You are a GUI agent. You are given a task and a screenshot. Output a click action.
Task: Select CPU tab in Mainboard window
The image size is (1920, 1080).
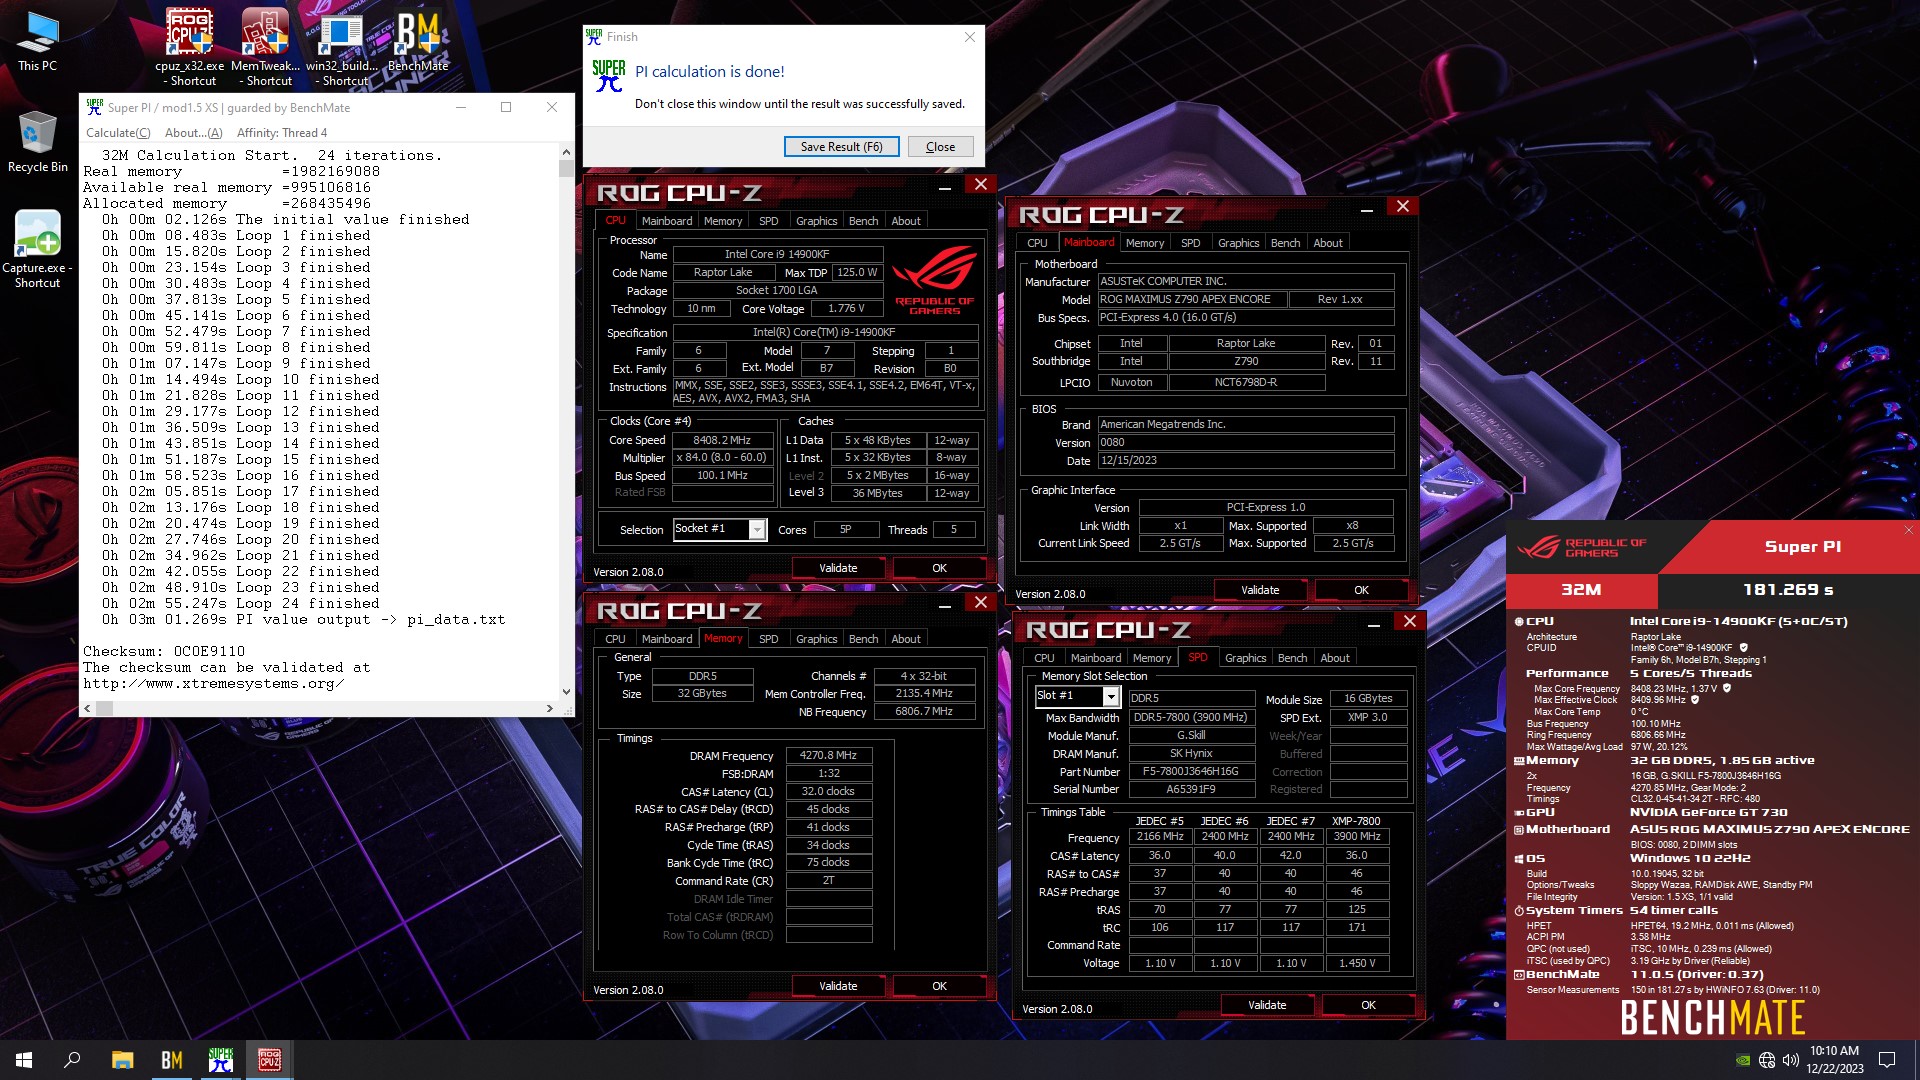[1038, 243]
